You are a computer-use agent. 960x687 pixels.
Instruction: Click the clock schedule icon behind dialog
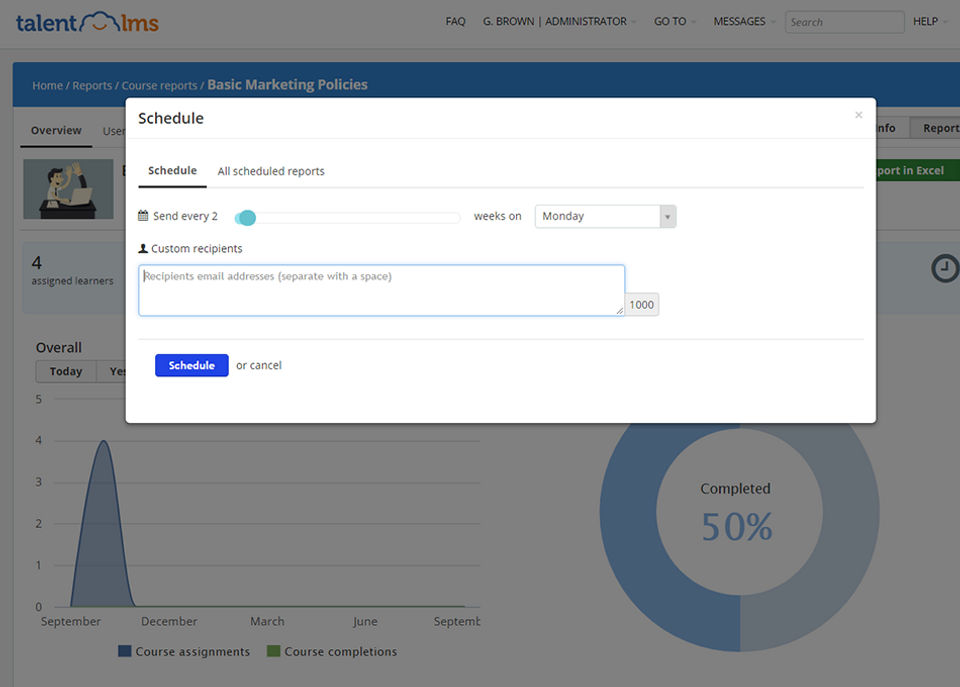click(x=945, y=268)
